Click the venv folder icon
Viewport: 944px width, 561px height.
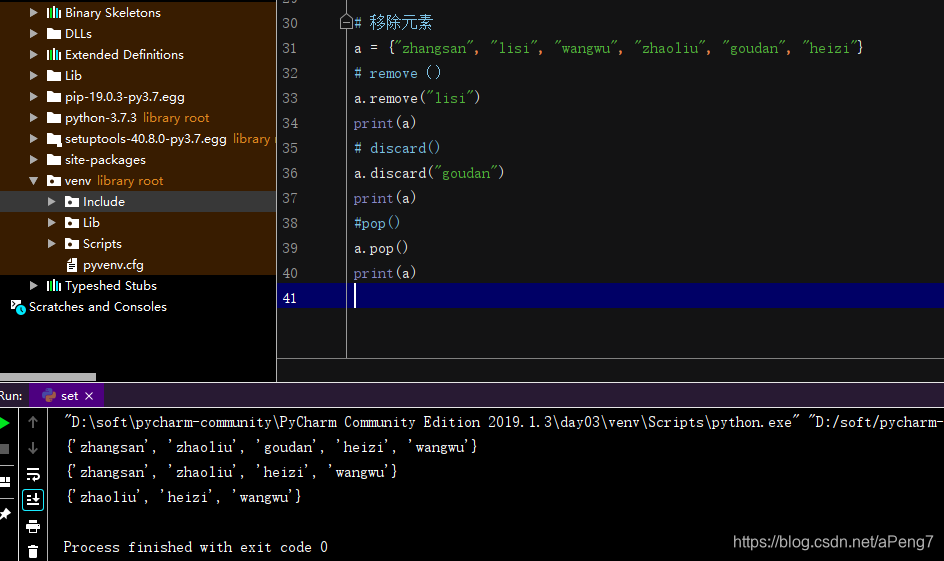click(x=54, y=181)
